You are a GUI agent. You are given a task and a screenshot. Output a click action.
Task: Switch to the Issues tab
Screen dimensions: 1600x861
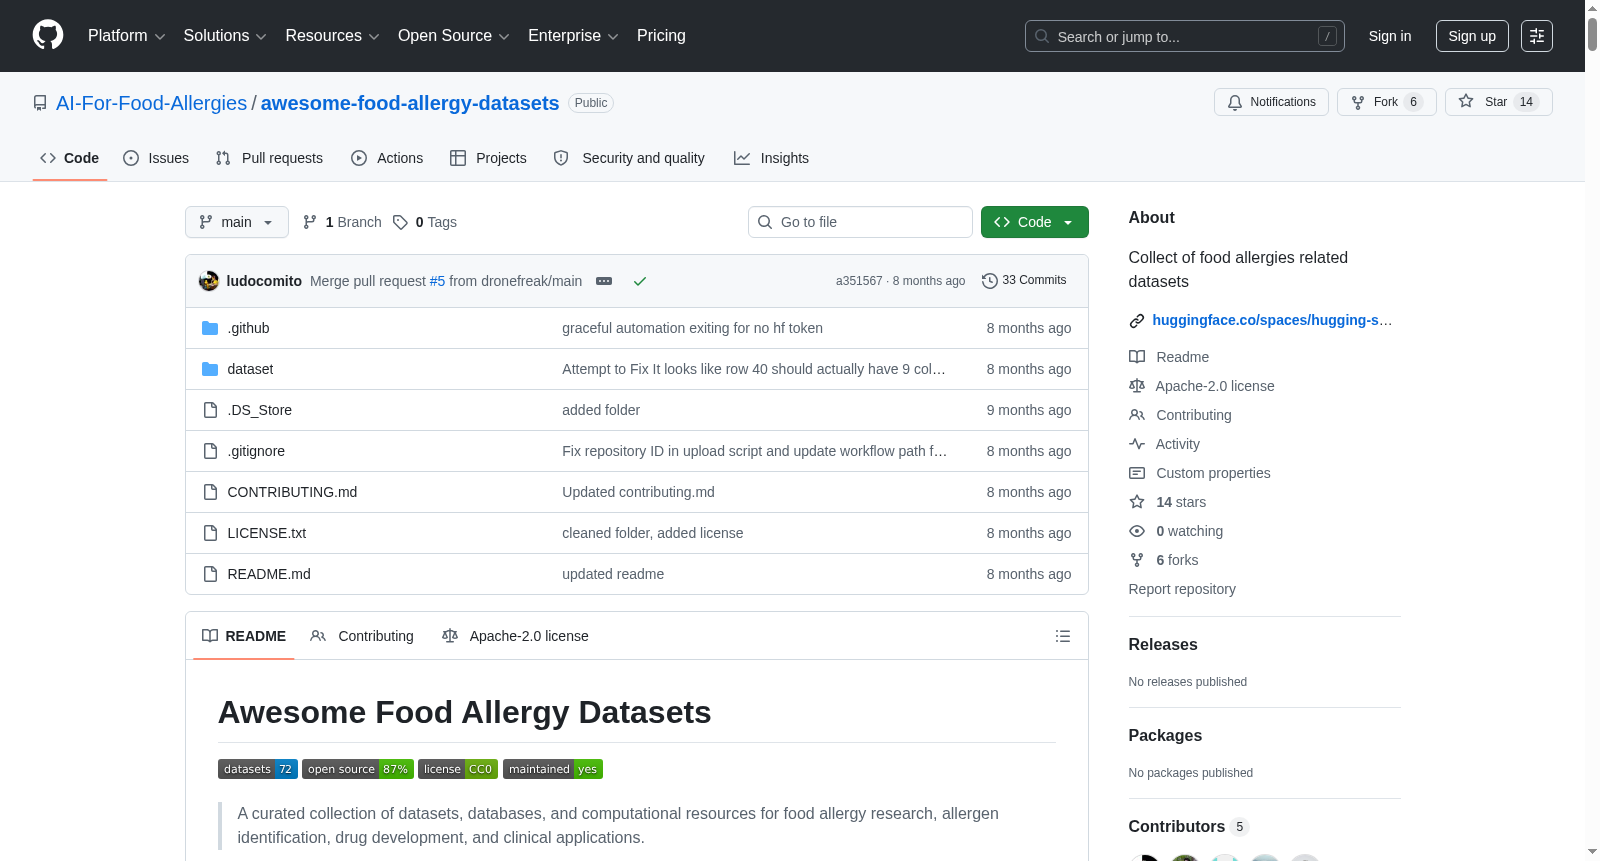(x=156, y=158)
